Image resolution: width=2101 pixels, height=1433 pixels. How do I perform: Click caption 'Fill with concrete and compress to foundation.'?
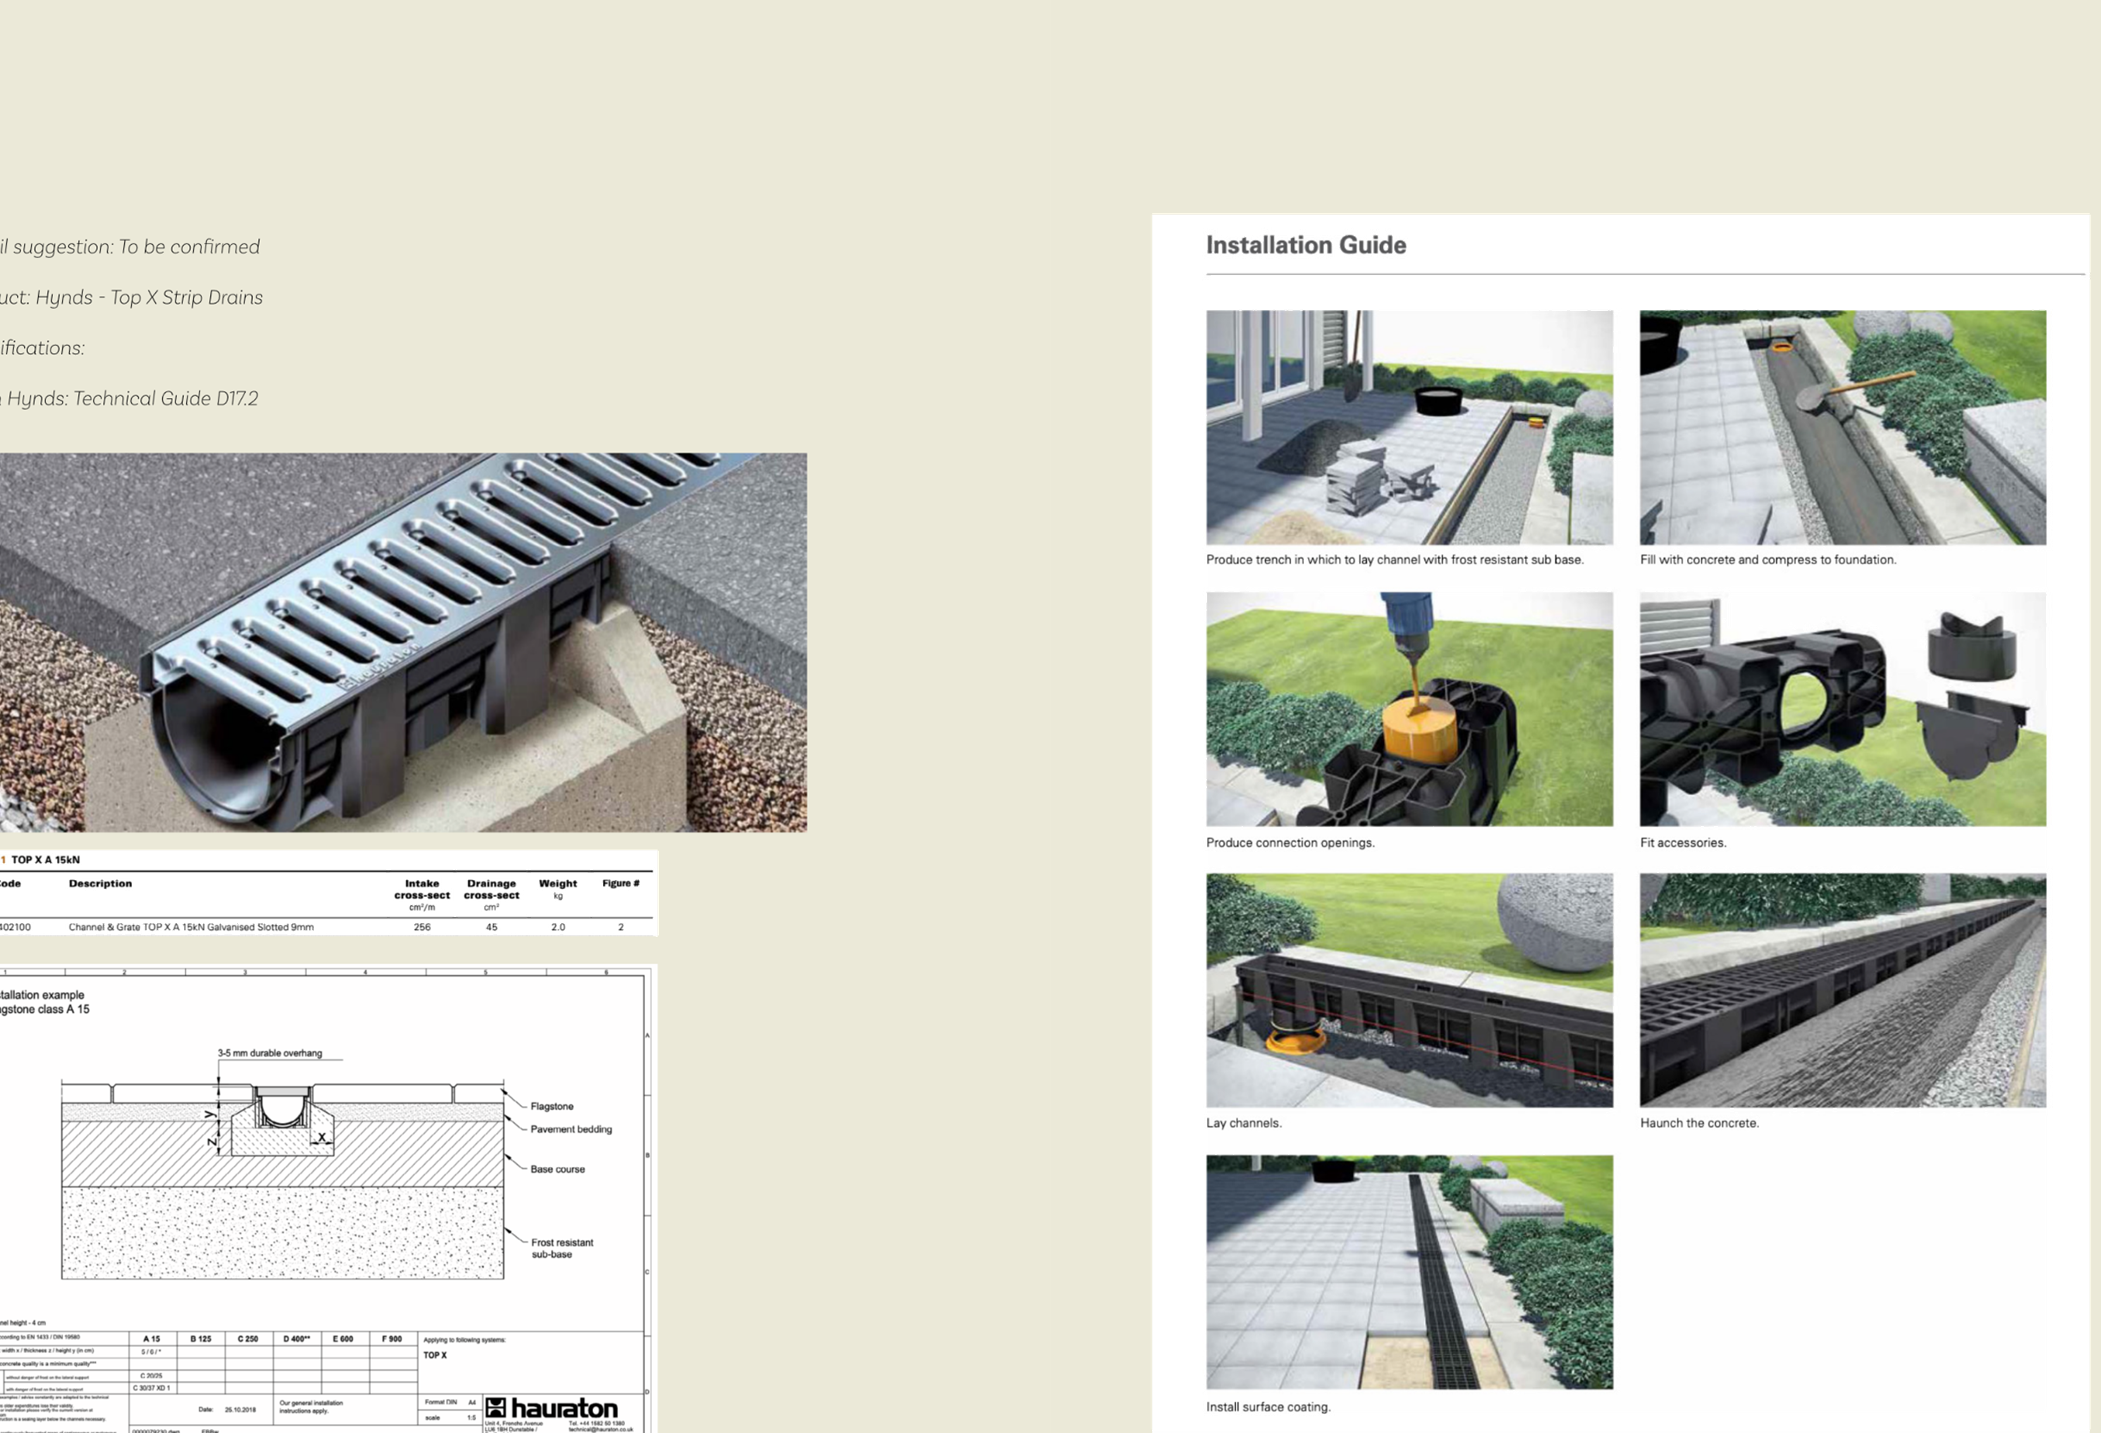(x=1768, y=560)
